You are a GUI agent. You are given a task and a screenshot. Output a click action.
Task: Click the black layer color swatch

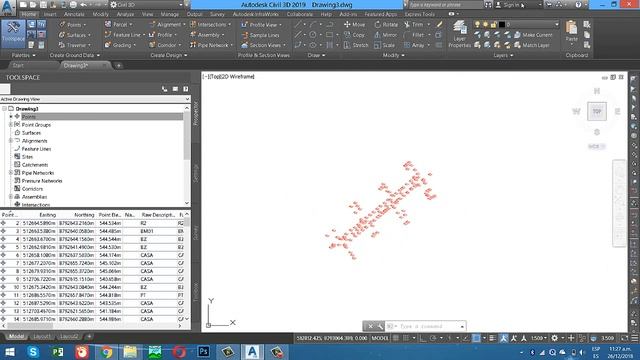(502, 24)
